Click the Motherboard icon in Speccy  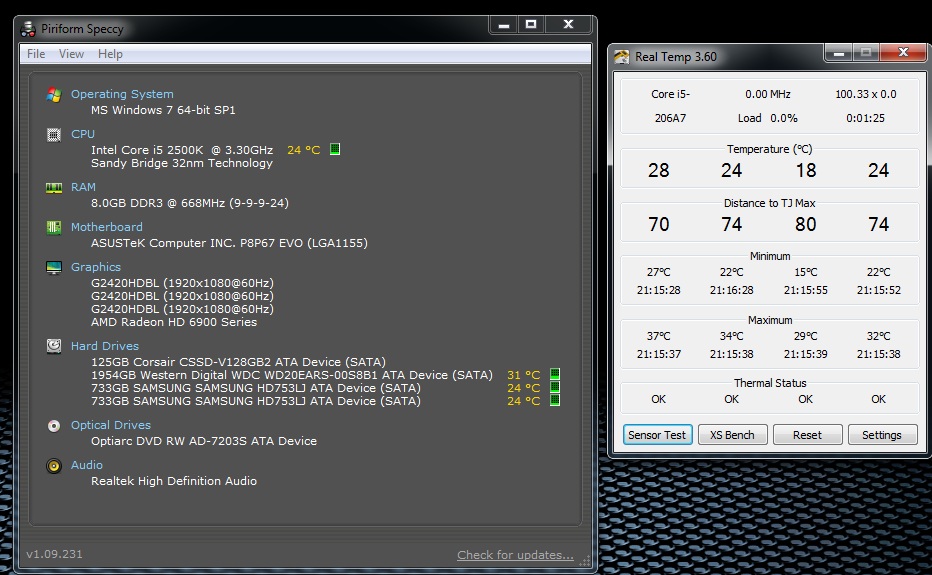54,227
